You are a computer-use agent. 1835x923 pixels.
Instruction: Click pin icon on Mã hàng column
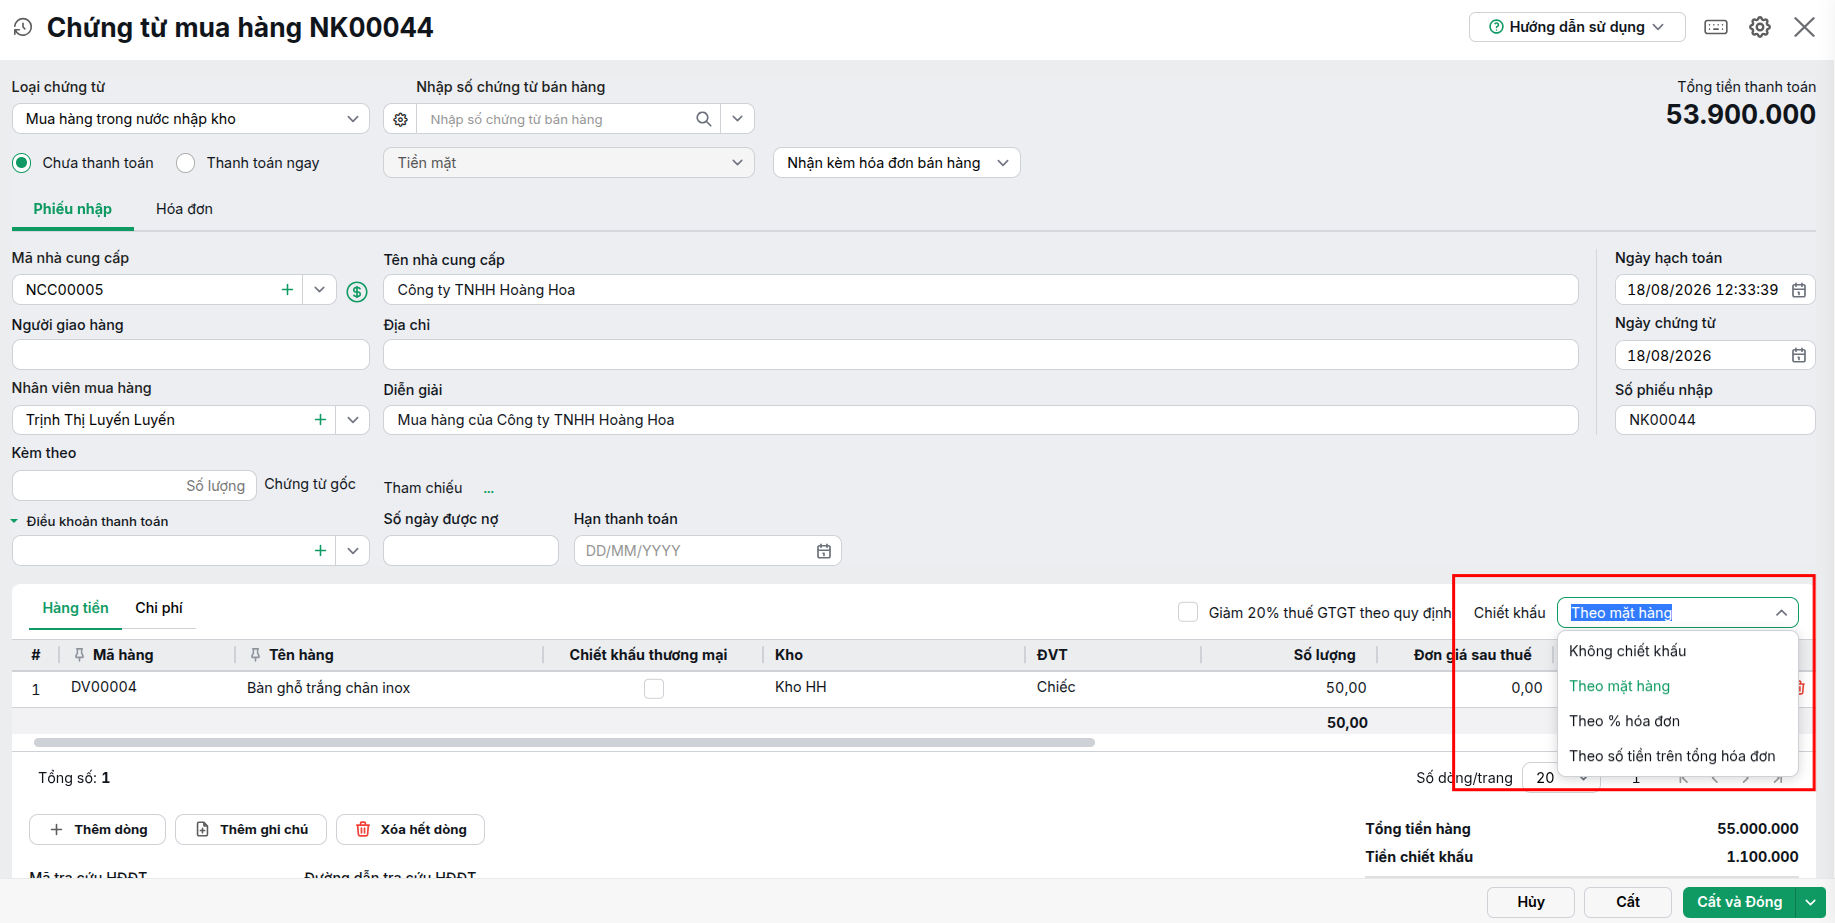click(79, 655)
